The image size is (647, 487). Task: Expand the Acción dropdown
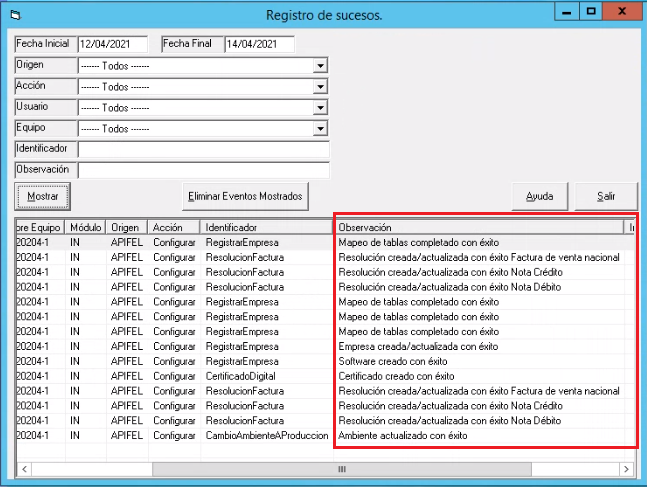click(321, 87)
